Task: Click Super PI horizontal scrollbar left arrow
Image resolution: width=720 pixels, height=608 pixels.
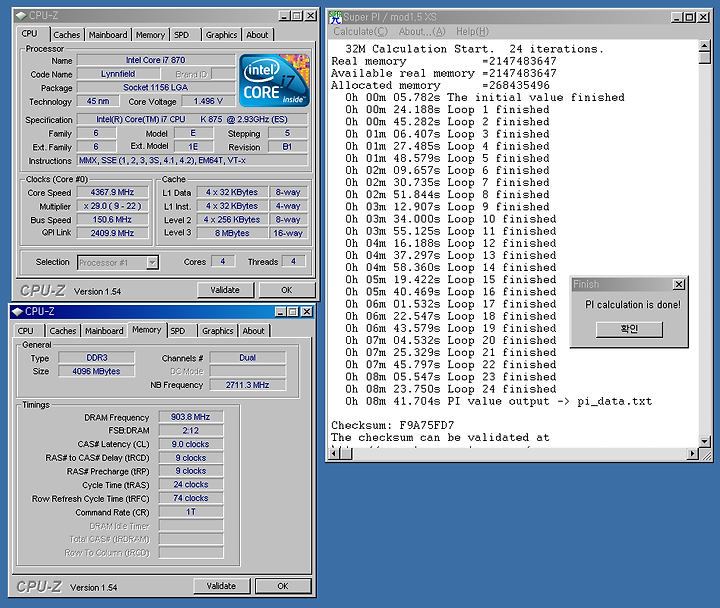Action: click(x=336, y=454)
